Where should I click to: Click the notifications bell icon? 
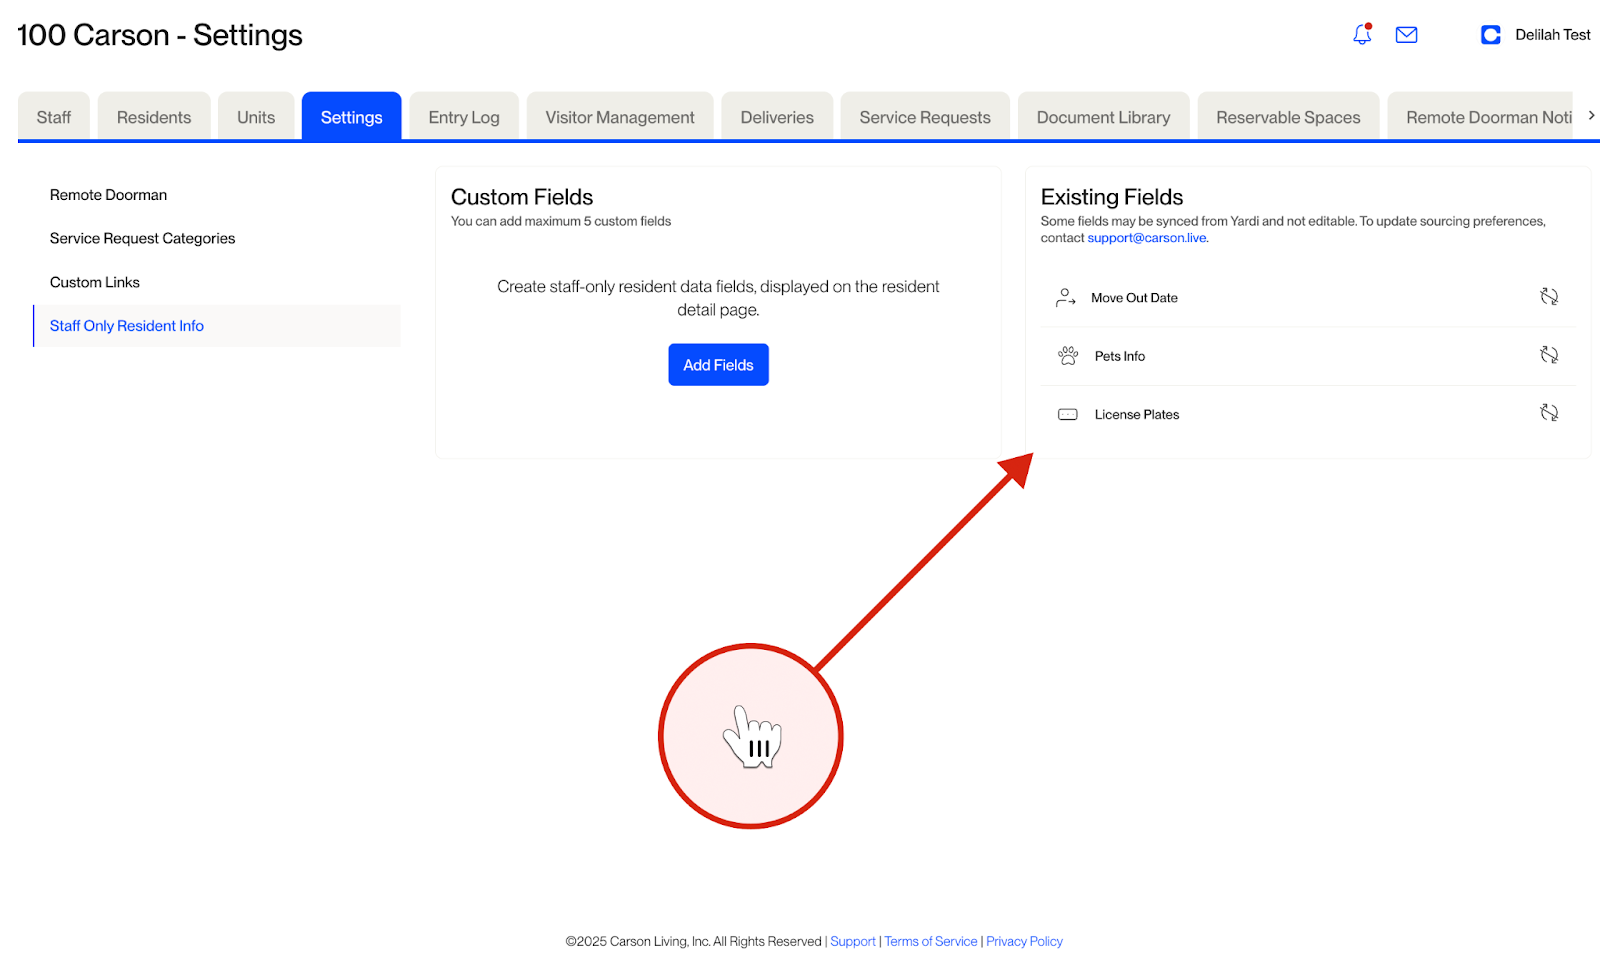click(1361, 34)
